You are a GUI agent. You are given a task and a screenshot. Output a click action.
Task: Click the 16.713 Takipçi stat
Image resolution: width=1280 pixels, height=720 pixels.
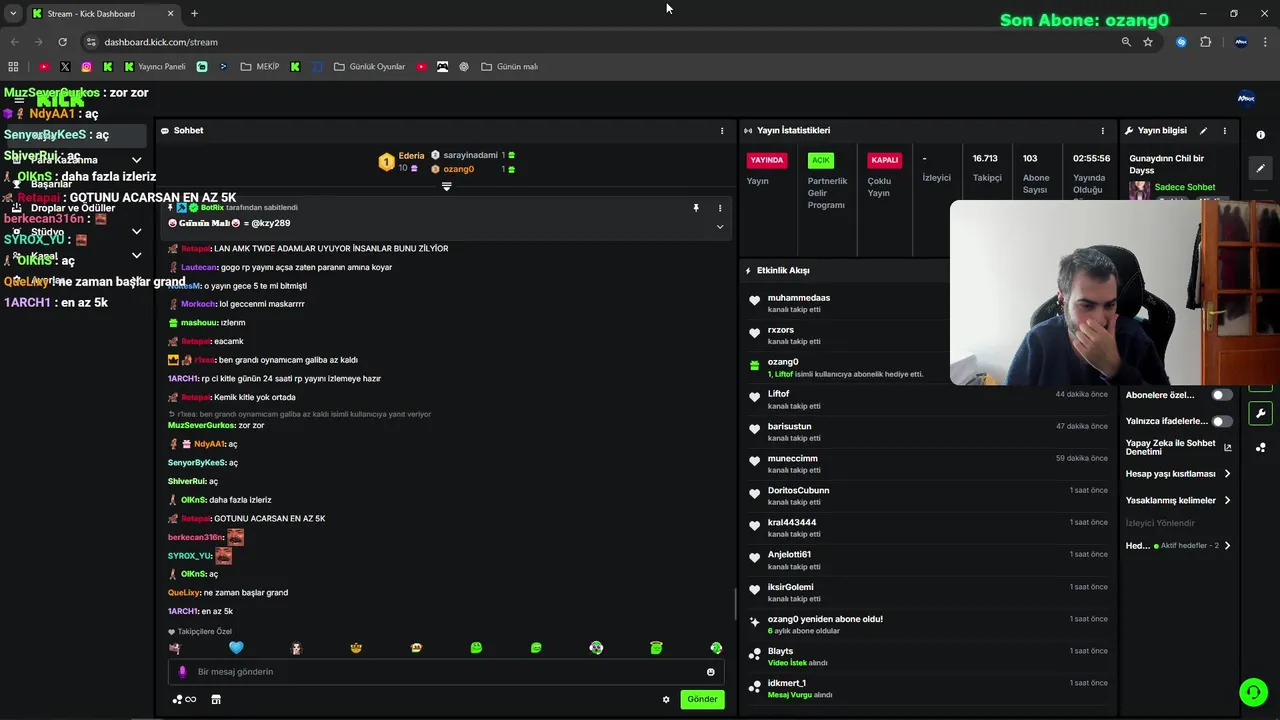pyautogui.click(x=986, y=168)
